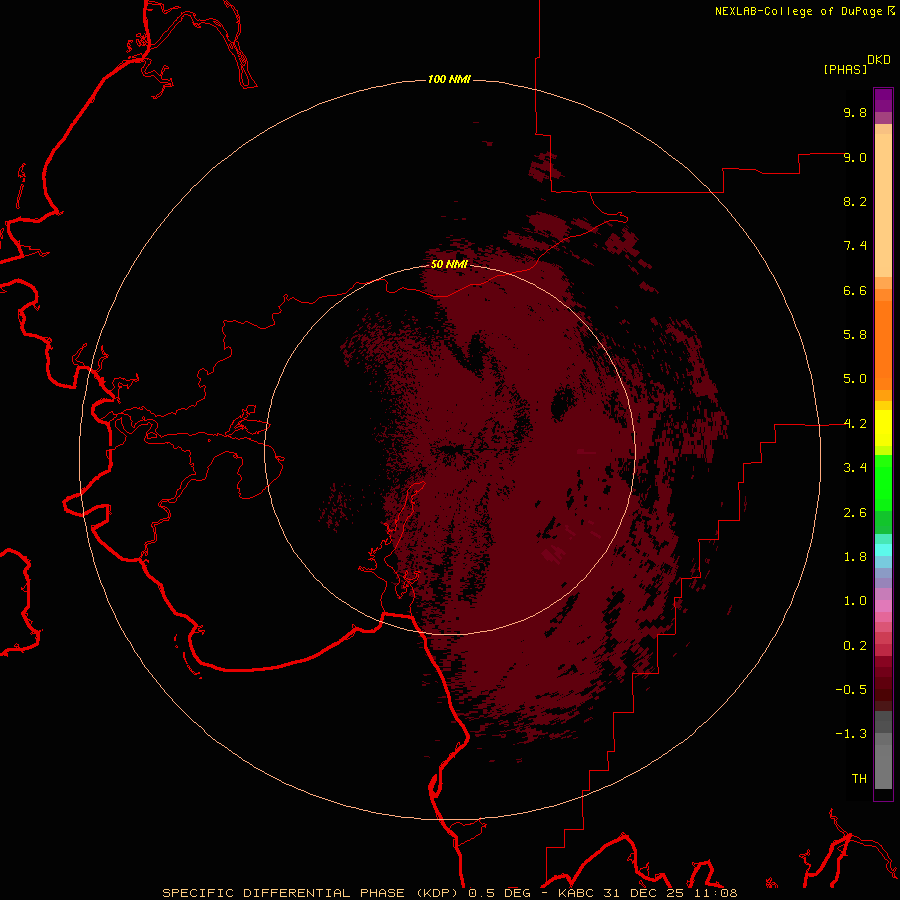Click the "50 NMI" range ring label
The height and width of the screenshot is (900, 900).
tap(449, 264)
